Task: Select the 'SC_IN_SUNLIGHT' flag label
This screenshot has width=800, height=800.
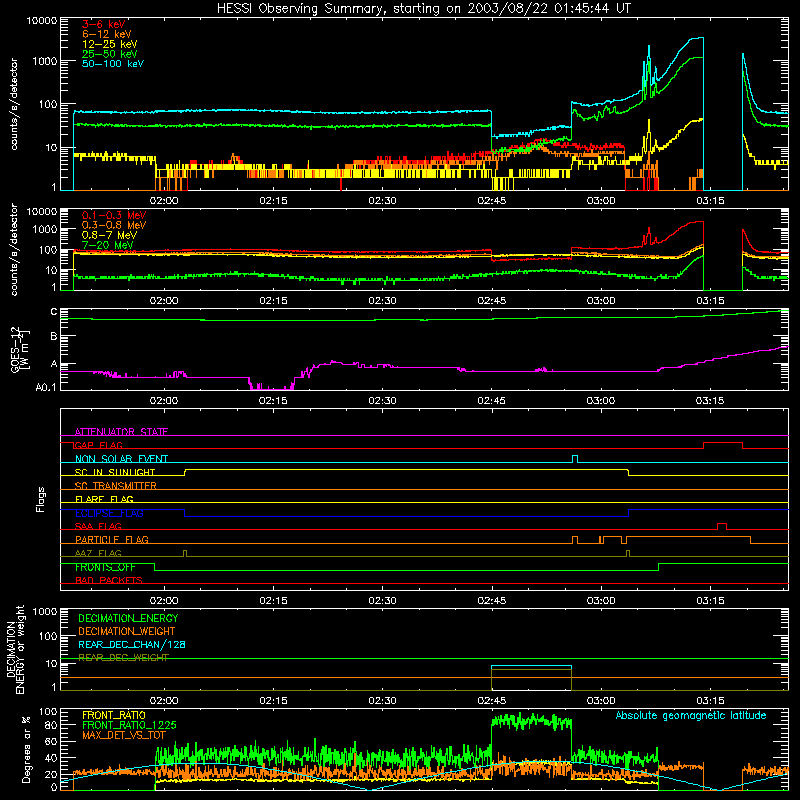Action: 114,472
